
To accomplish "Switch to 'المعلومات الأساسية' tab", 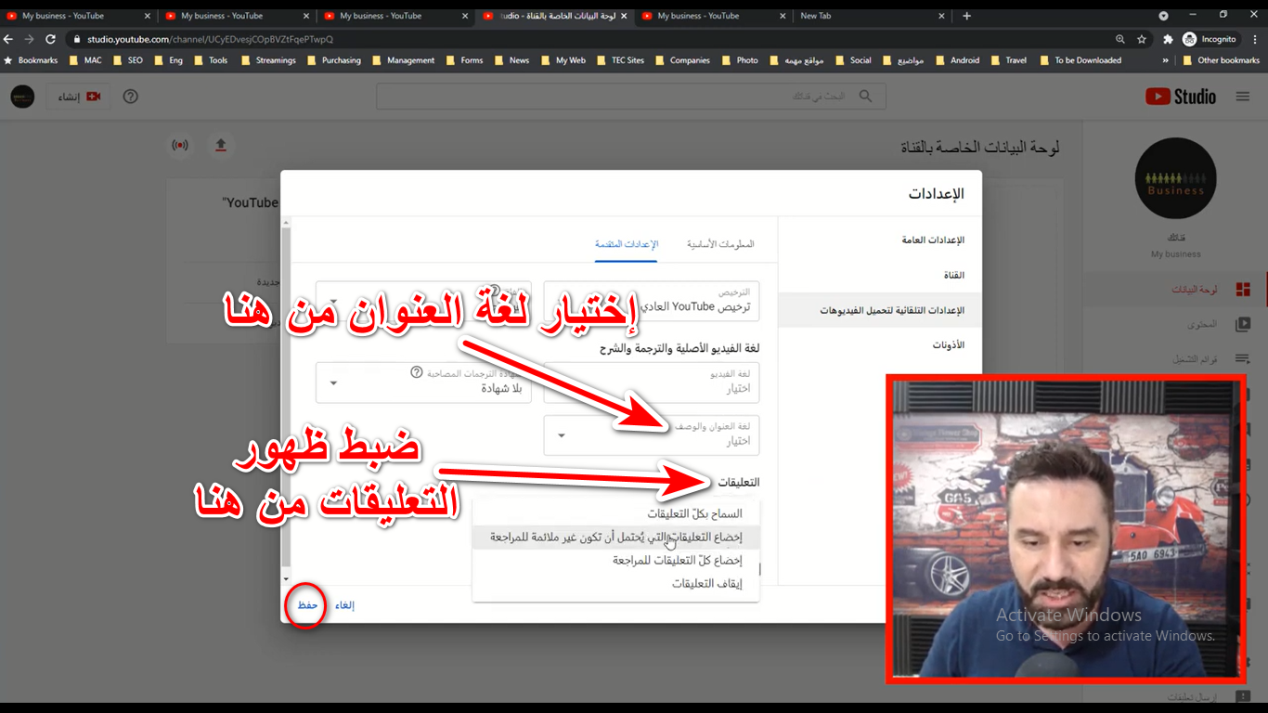I will point(720,244).
